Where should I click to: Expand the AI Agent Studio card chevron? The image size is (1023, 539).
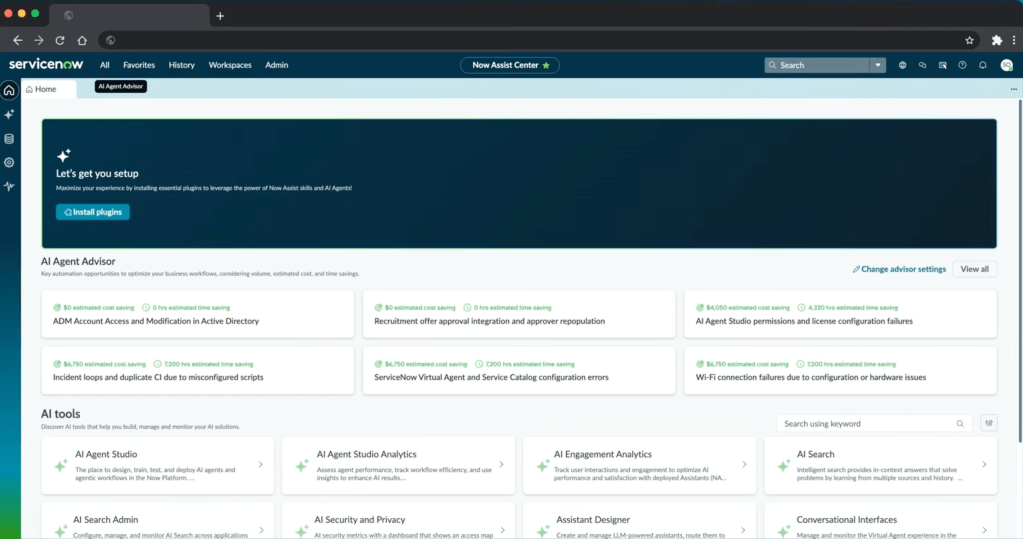pyautogui.click(x=260, y=465)
